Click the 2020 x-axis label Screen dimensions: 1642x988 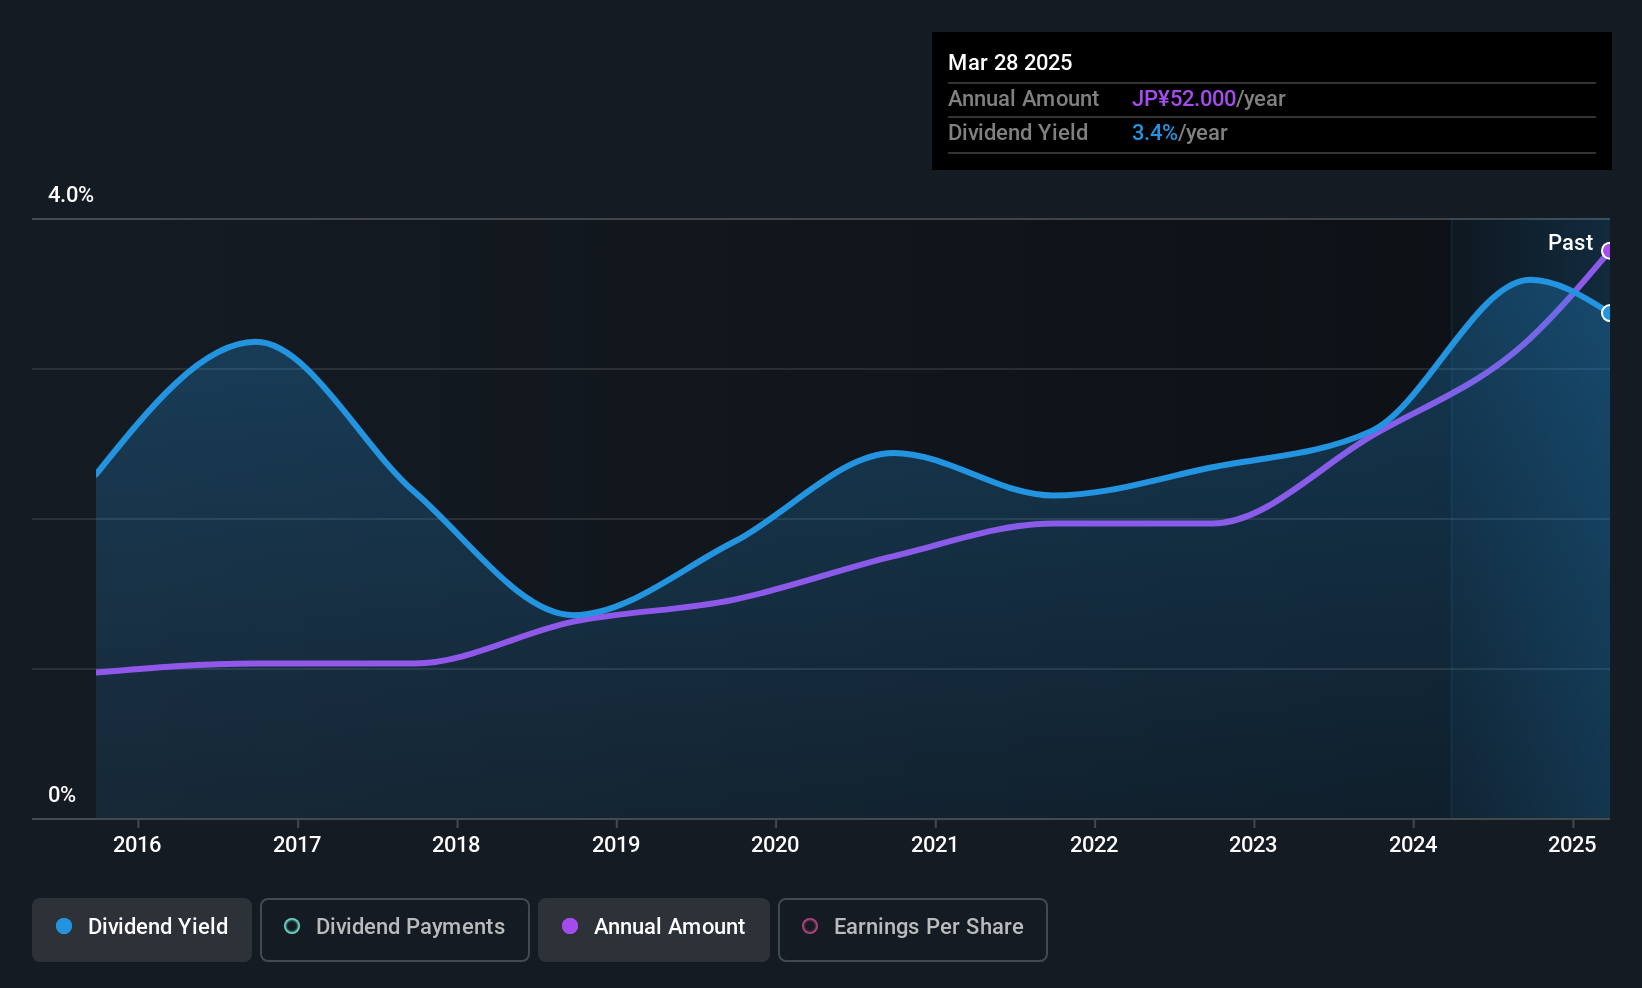[775, 844]
